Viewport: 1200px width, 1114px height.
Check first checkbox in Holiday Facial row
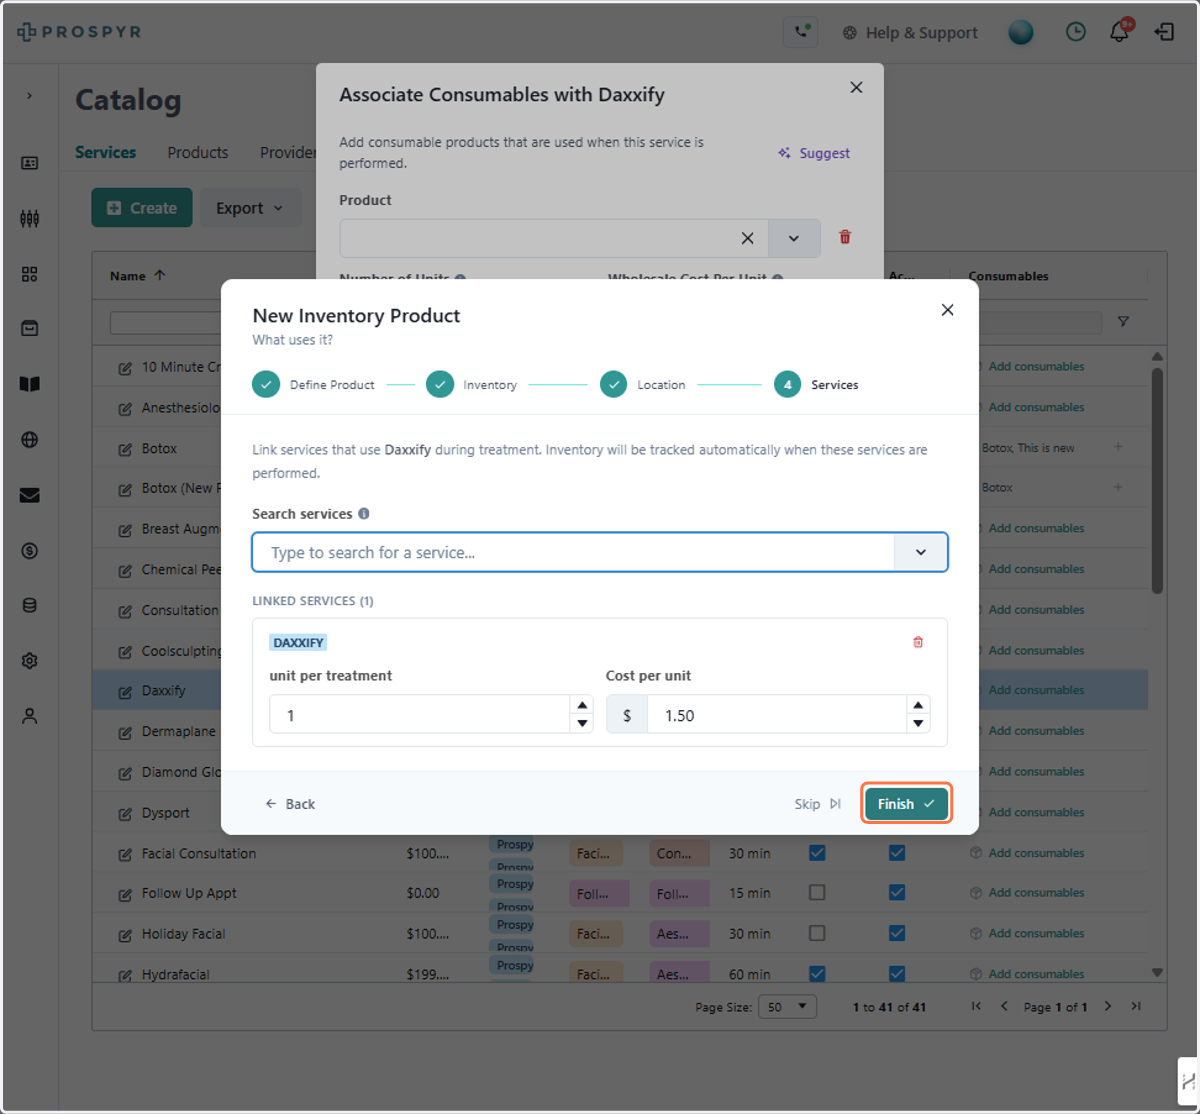tap(817, 933)
